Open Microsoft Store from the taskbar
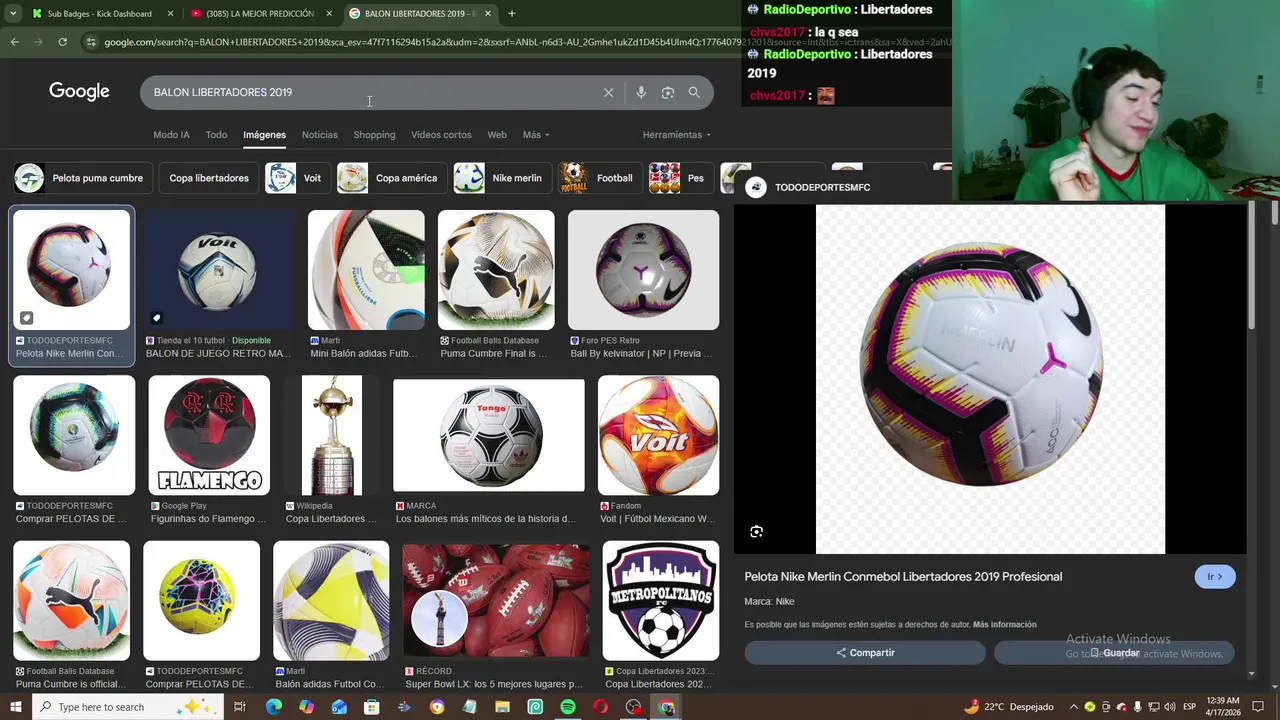 tap(372, 707)
